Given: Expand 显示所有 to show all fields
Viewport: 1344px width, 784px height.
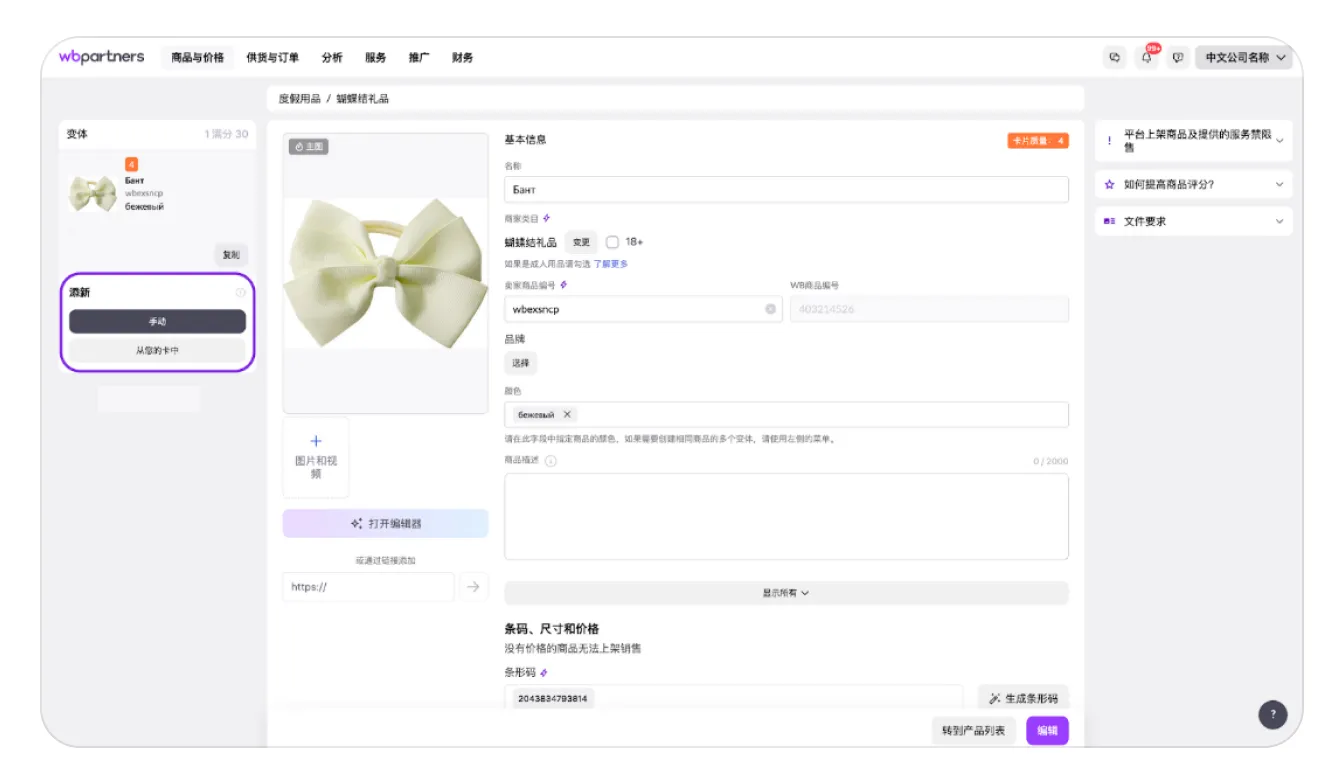Looking at the screenshot, I should (785, 593).
